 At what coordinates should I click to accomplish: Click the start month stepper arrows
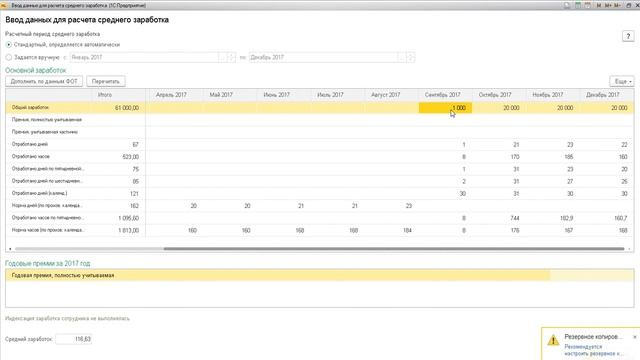pos(231,58)
